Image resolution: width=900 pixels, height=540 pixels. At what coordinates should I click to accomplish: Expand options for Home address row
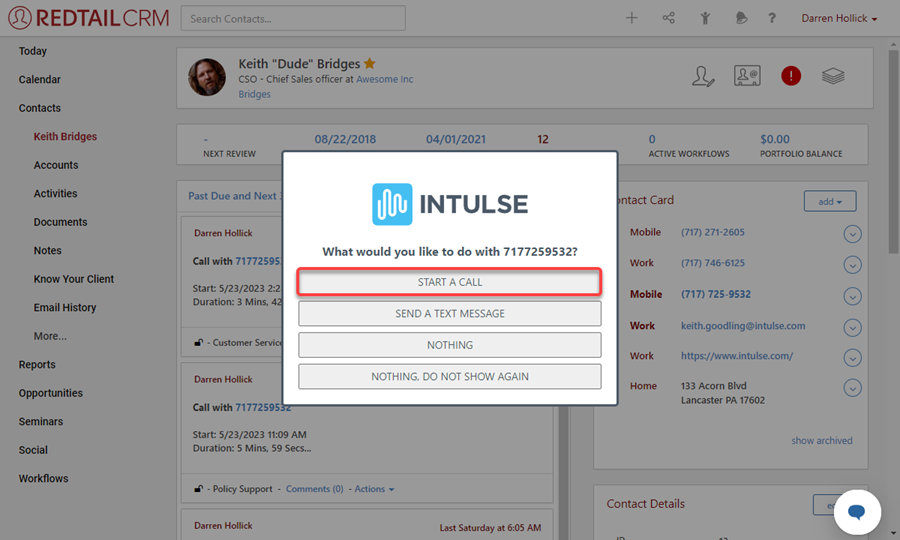[852, 388]
